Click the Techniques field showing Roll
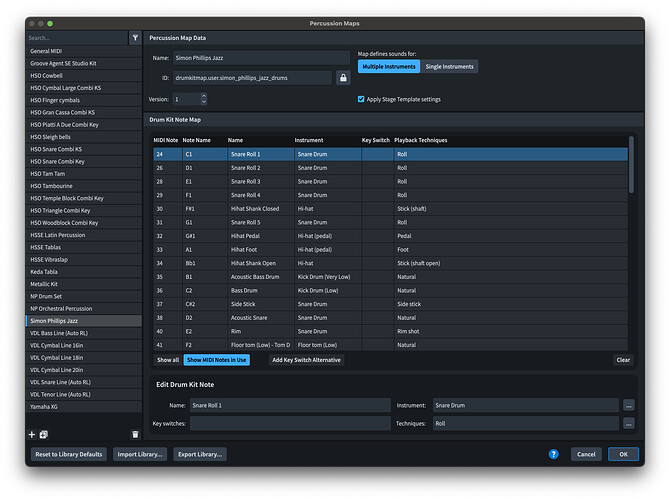This screenshot has height=500, width=669. 526,424
